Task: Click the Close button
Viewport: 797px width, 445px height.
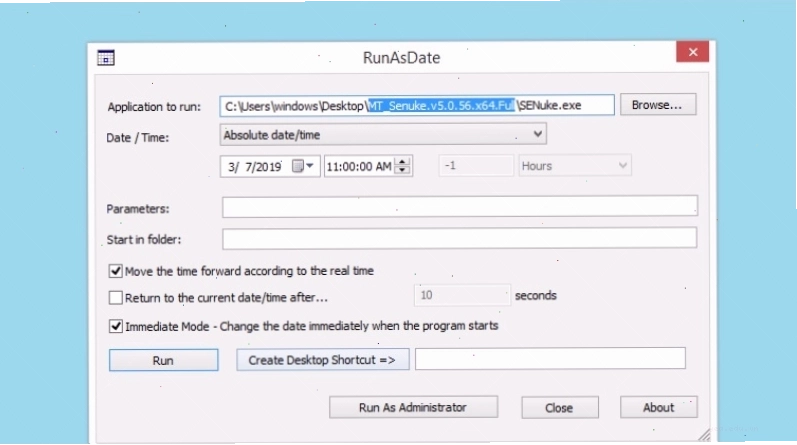Action: (560, 408)
